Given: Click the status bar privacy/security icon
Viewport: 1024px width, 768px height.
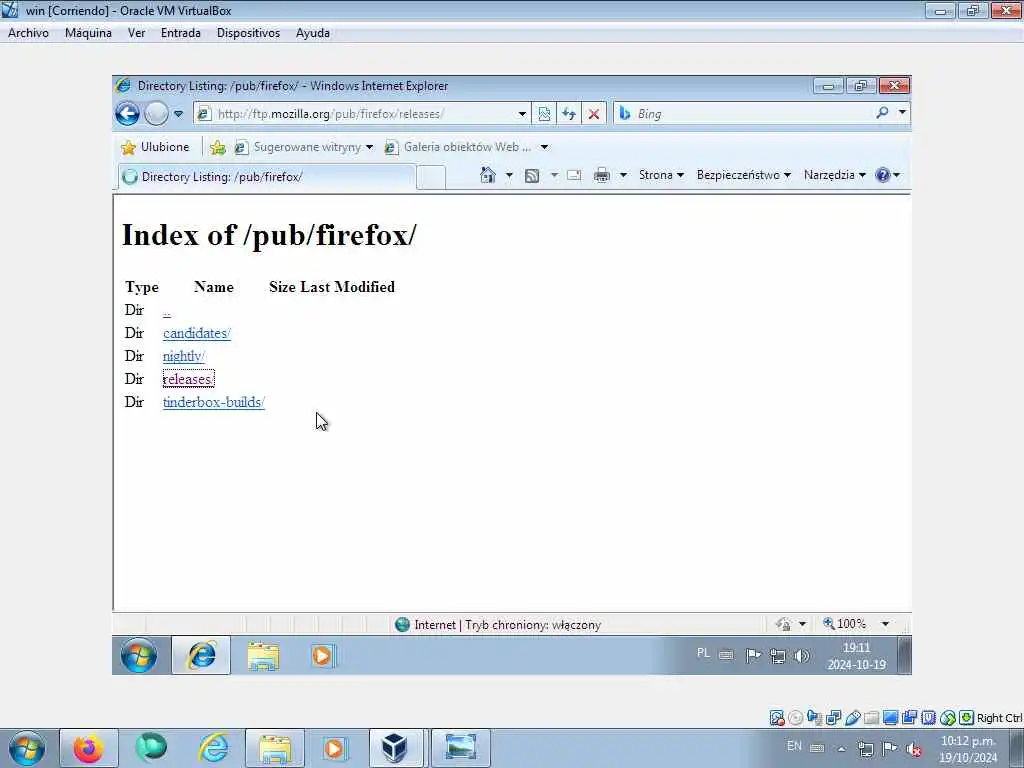Looking at the screenshot, I should click(784, 624).
